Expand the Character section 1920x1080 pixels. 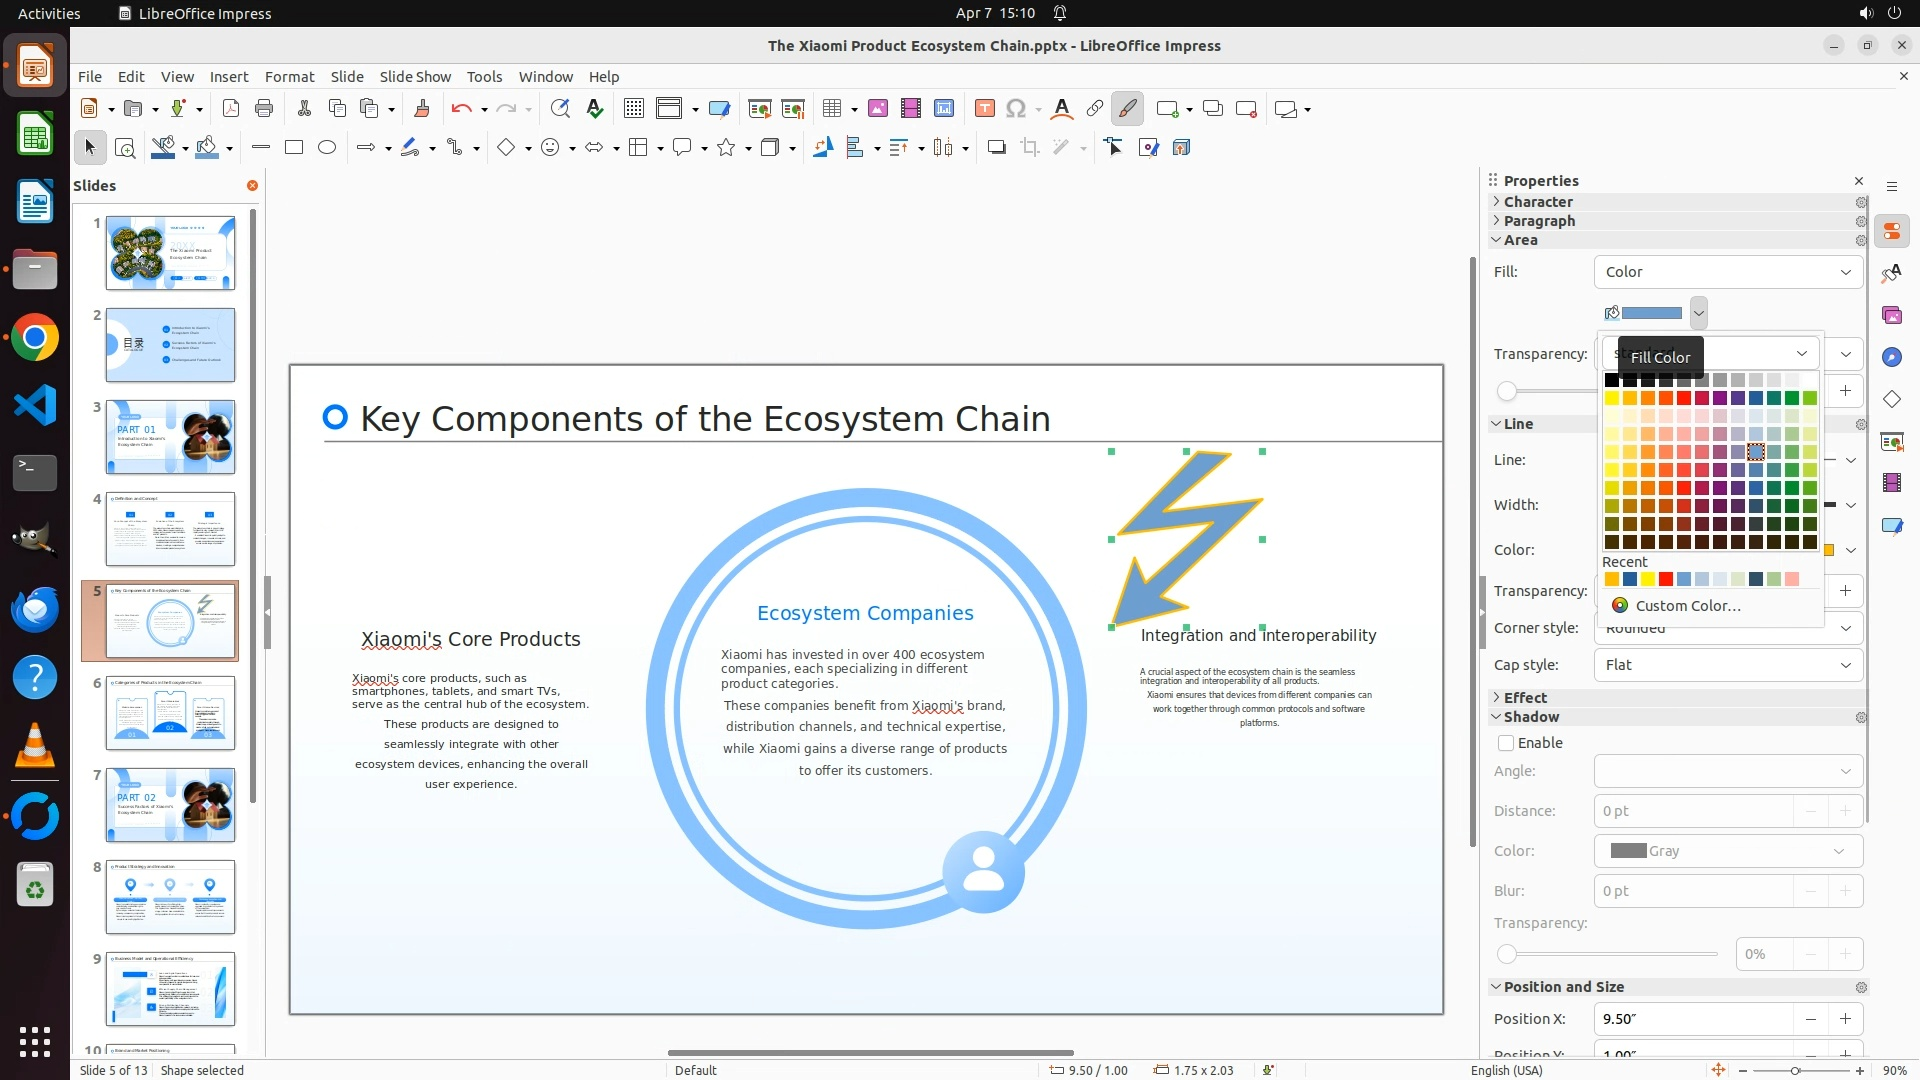[x=1538, y=202]
